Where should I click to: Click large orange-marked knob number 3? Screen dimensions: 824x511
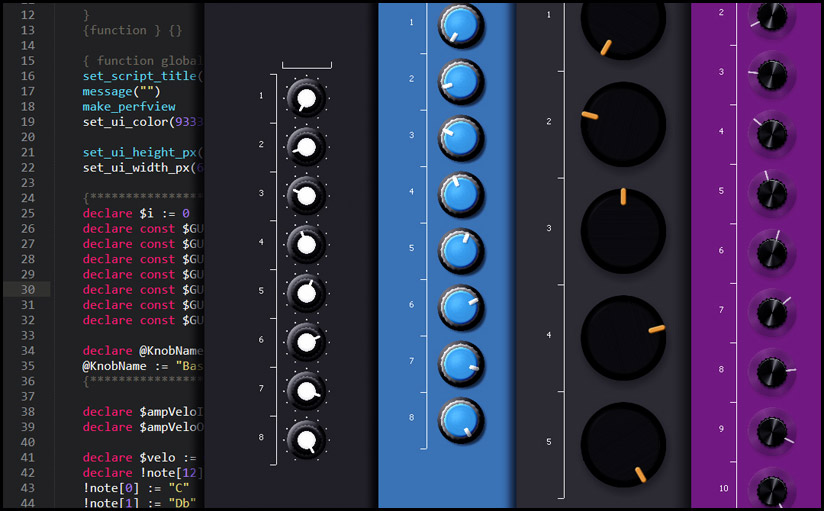tap(623, 230)
